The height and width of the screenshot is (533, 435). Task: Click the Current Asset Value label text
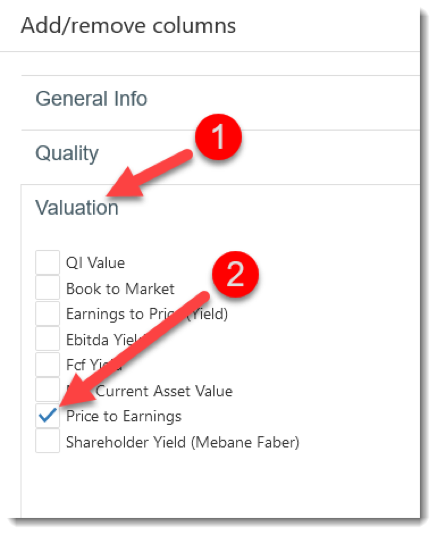pyautogui.click(x=164, y=391)
